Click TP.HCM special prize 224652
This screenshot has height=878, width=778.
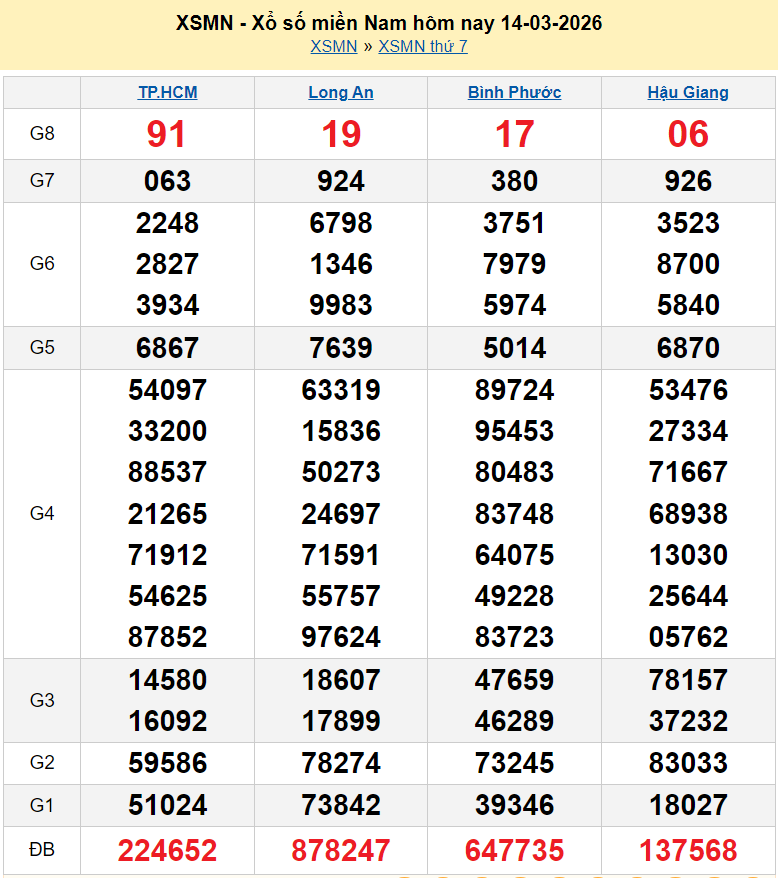pos(167,851)
